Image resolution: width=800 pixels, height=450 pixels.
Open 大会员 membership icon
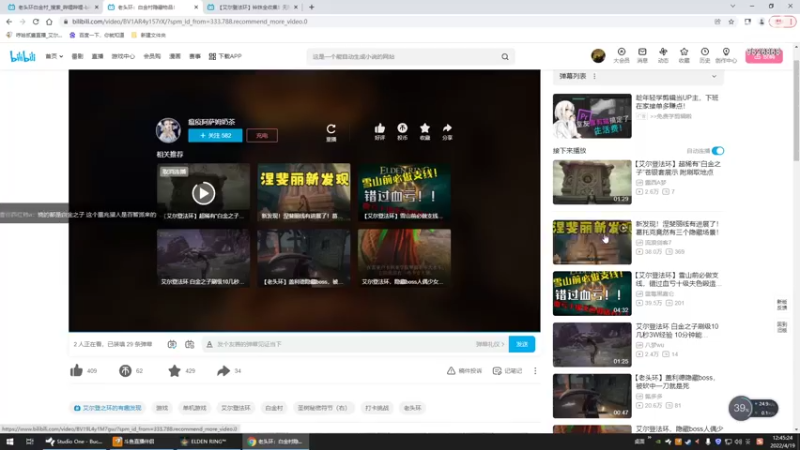pyautogui.click(x=621, y=55)
